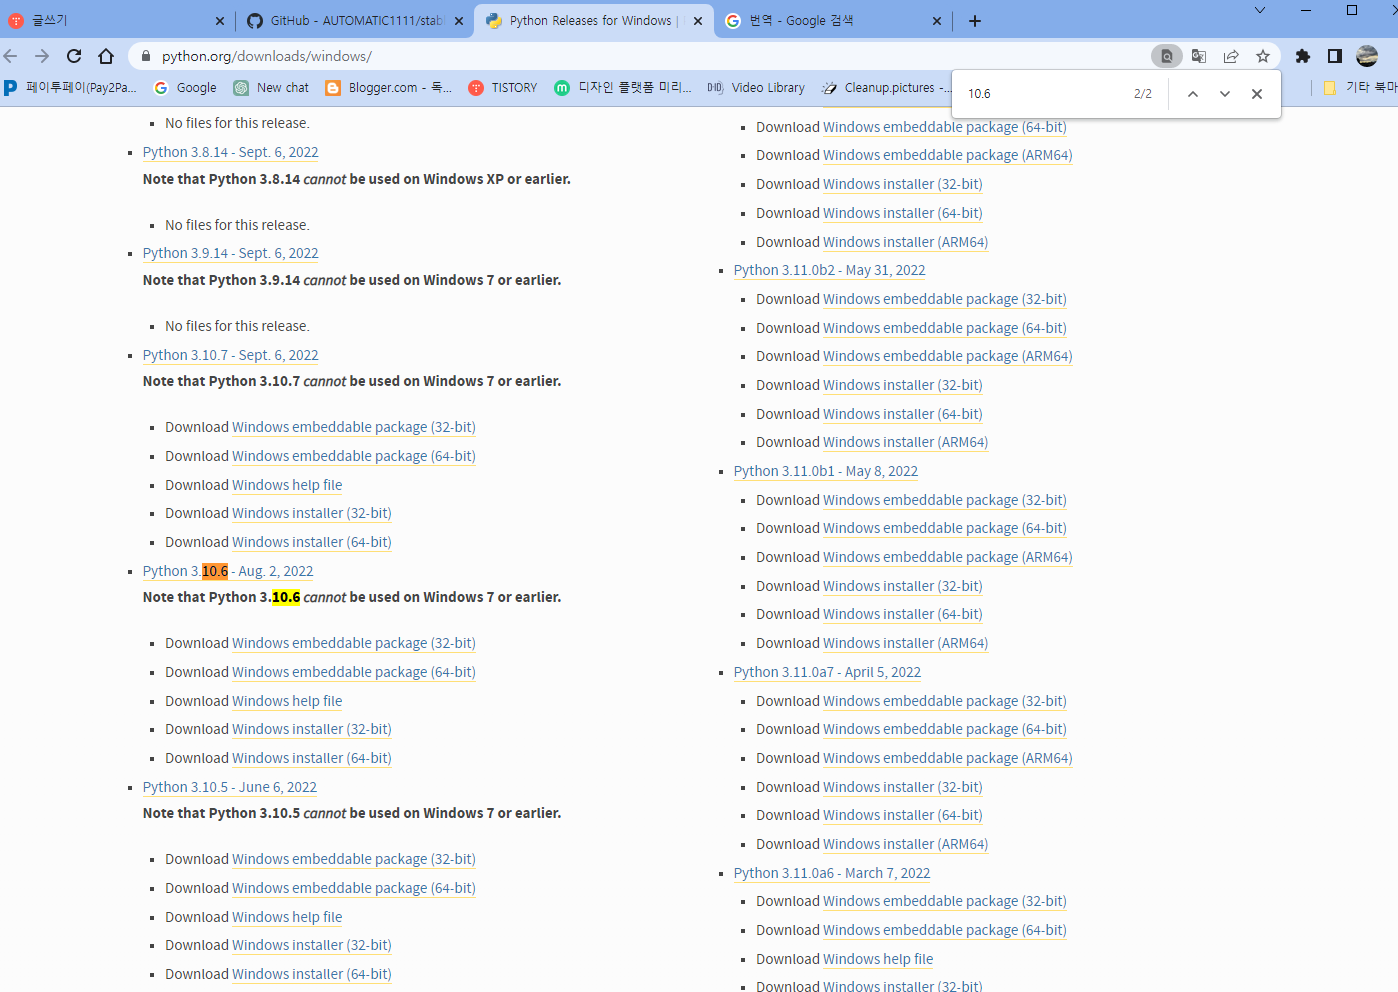
Task: Open the 디자인 플랫폼 미리 bookmark
Action: point(623,88)
